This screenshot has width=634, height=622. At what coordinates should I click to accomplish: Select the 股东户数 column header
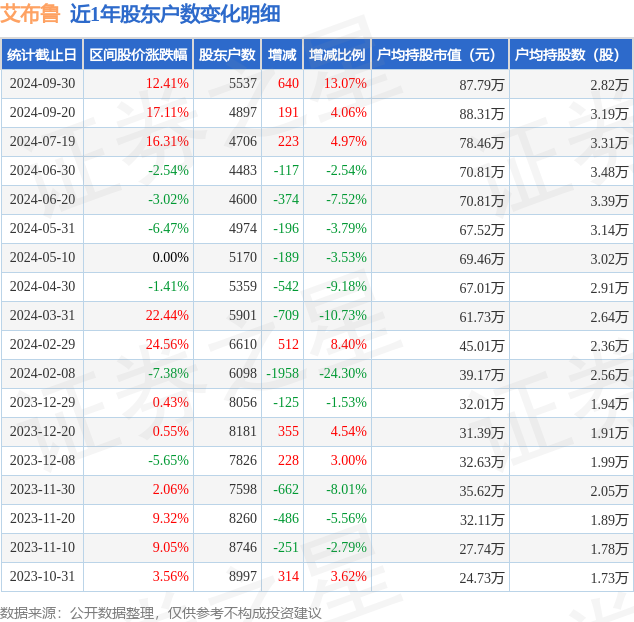click(x=227, y=55)
